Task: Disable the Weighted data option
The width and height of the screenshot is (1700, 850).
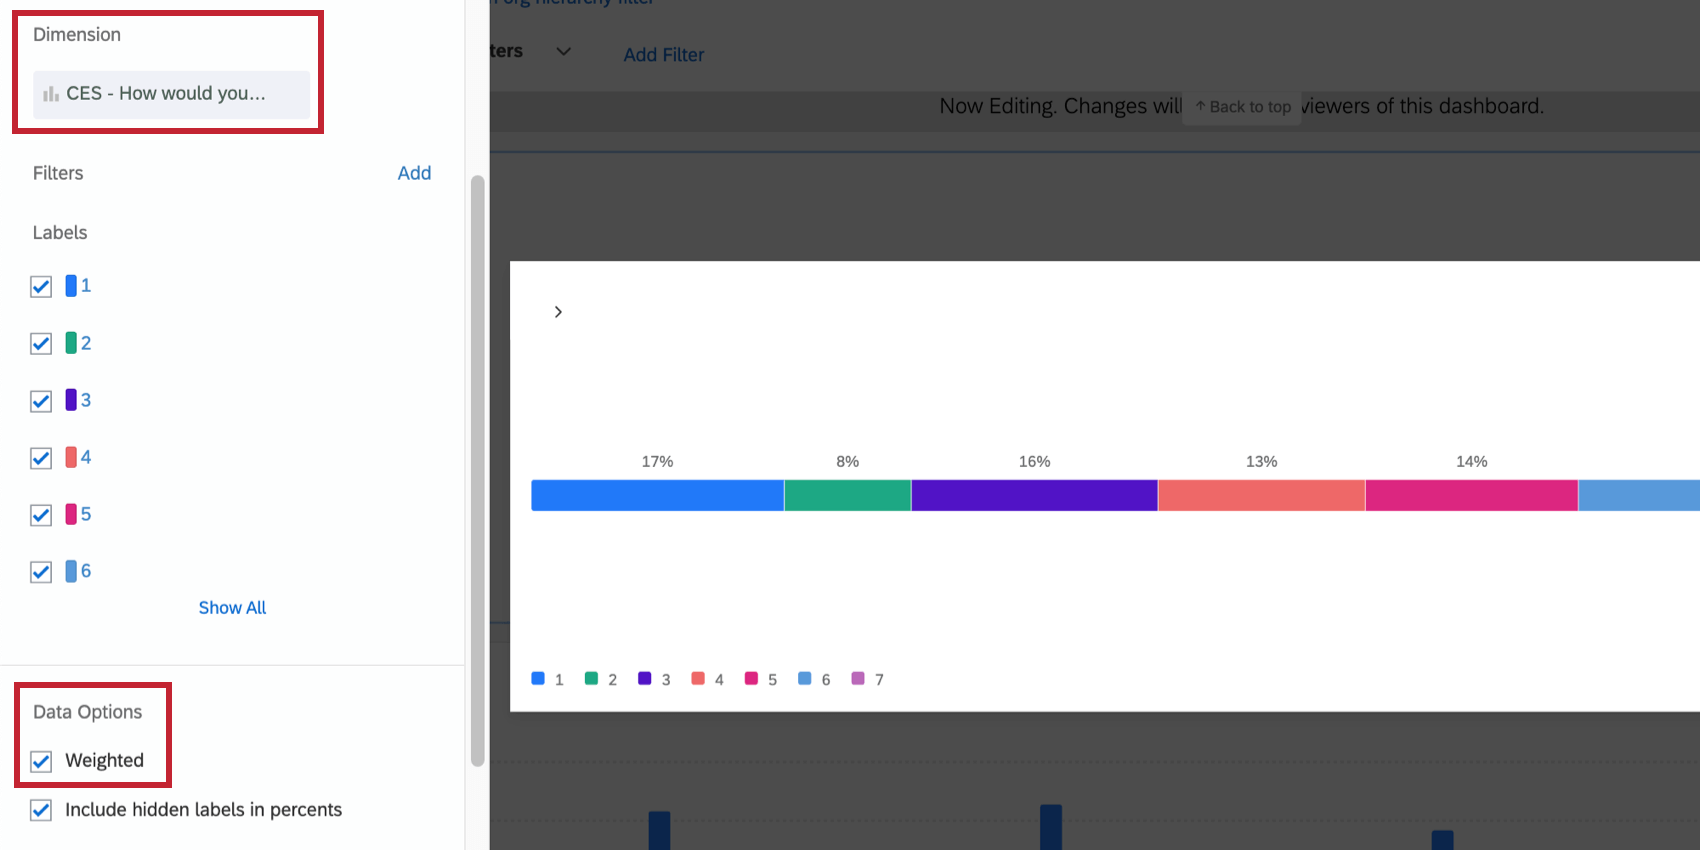Action: pos(40,761)
